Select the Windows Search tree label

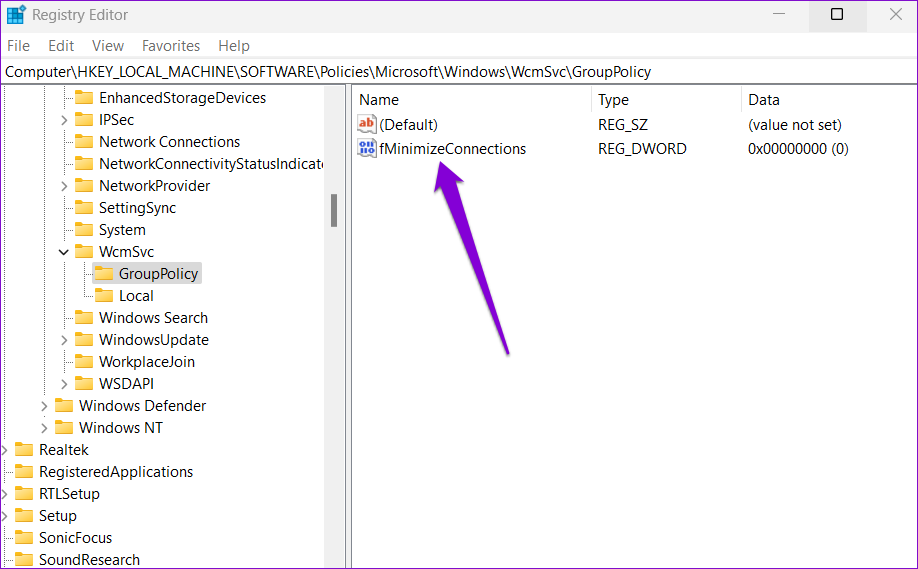(x=153, y=317)
